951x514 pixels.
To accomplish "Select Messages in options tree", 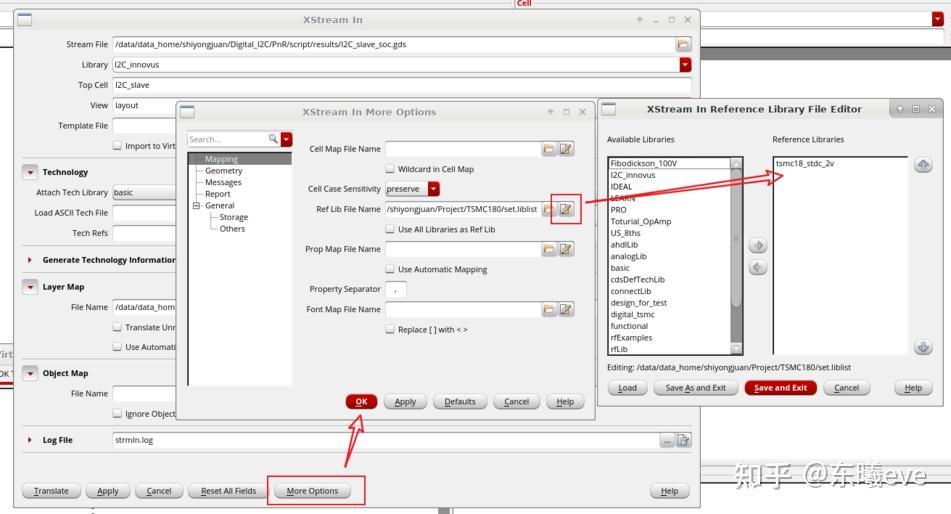I will [x=223, y=182].
